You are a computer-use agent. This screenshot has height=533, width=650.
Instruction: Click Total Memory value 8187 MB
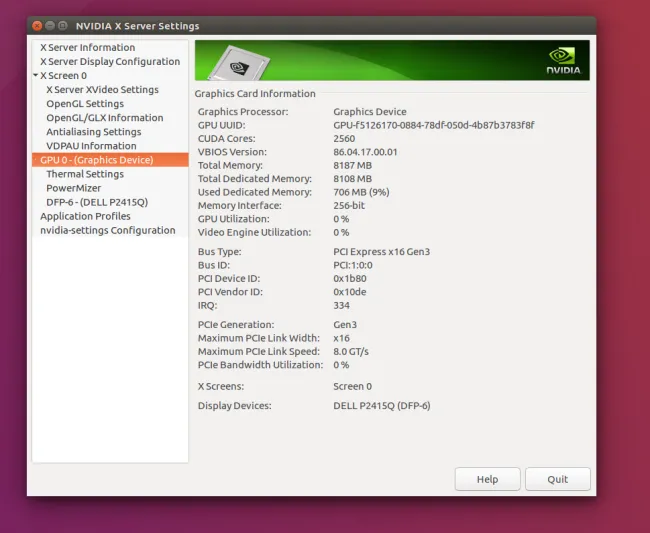(x=352, y=165)
